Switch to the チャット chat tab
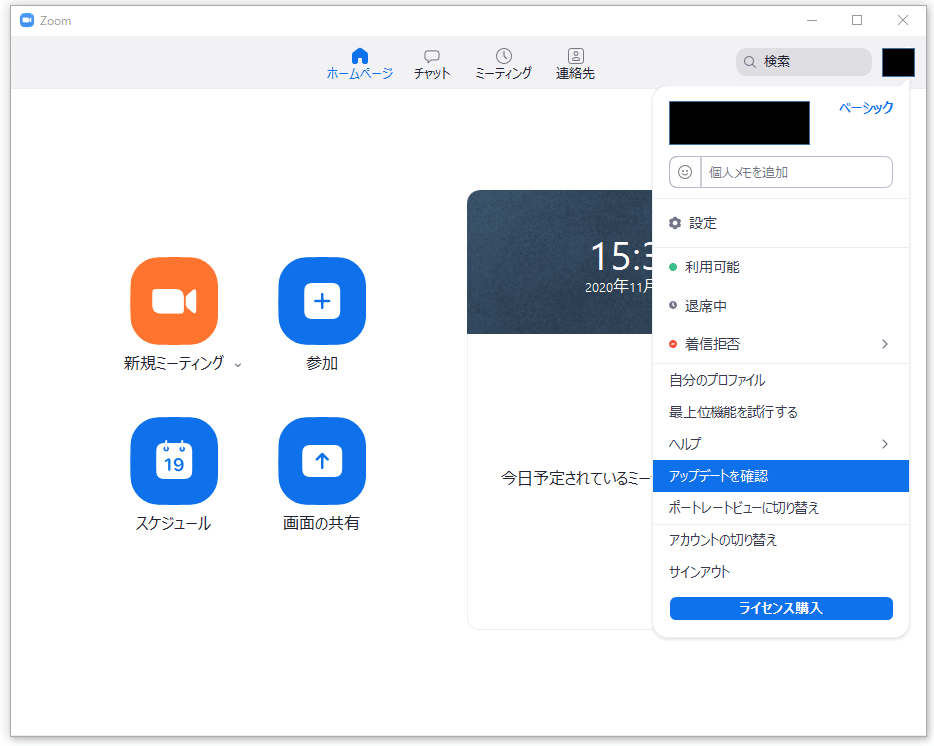934x746 pixels. pyautogui.click(x=432, y=64)
